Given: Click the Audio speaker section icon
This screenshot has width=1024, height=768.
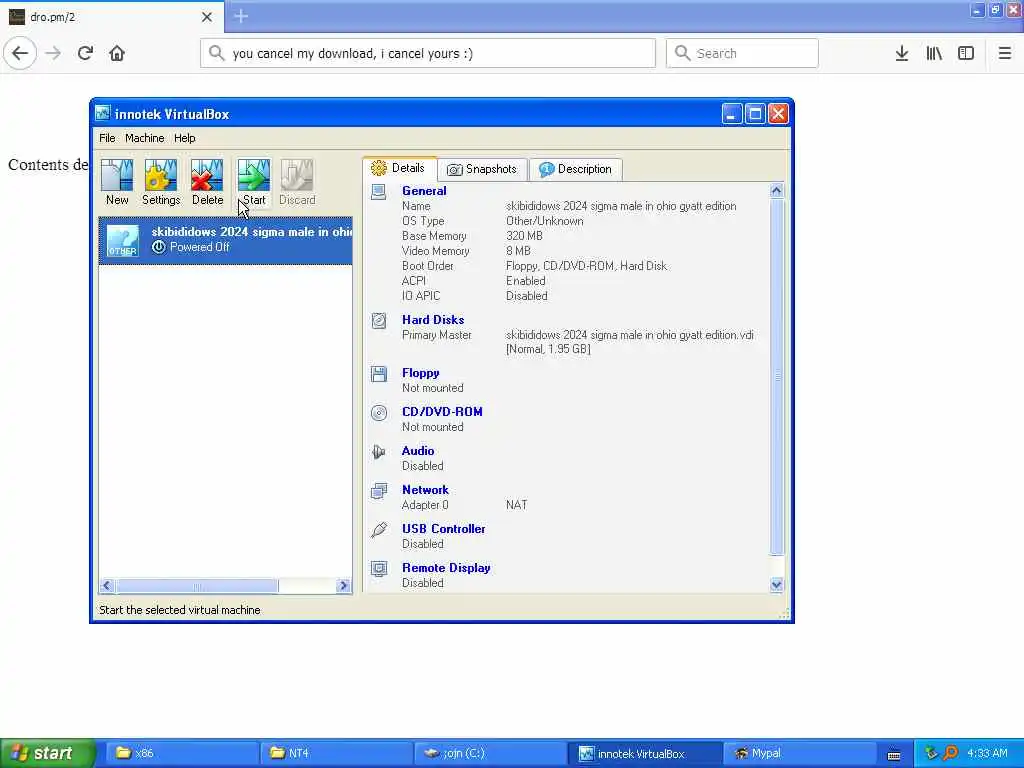Looking at the screenshot, I should click(379, 452).
